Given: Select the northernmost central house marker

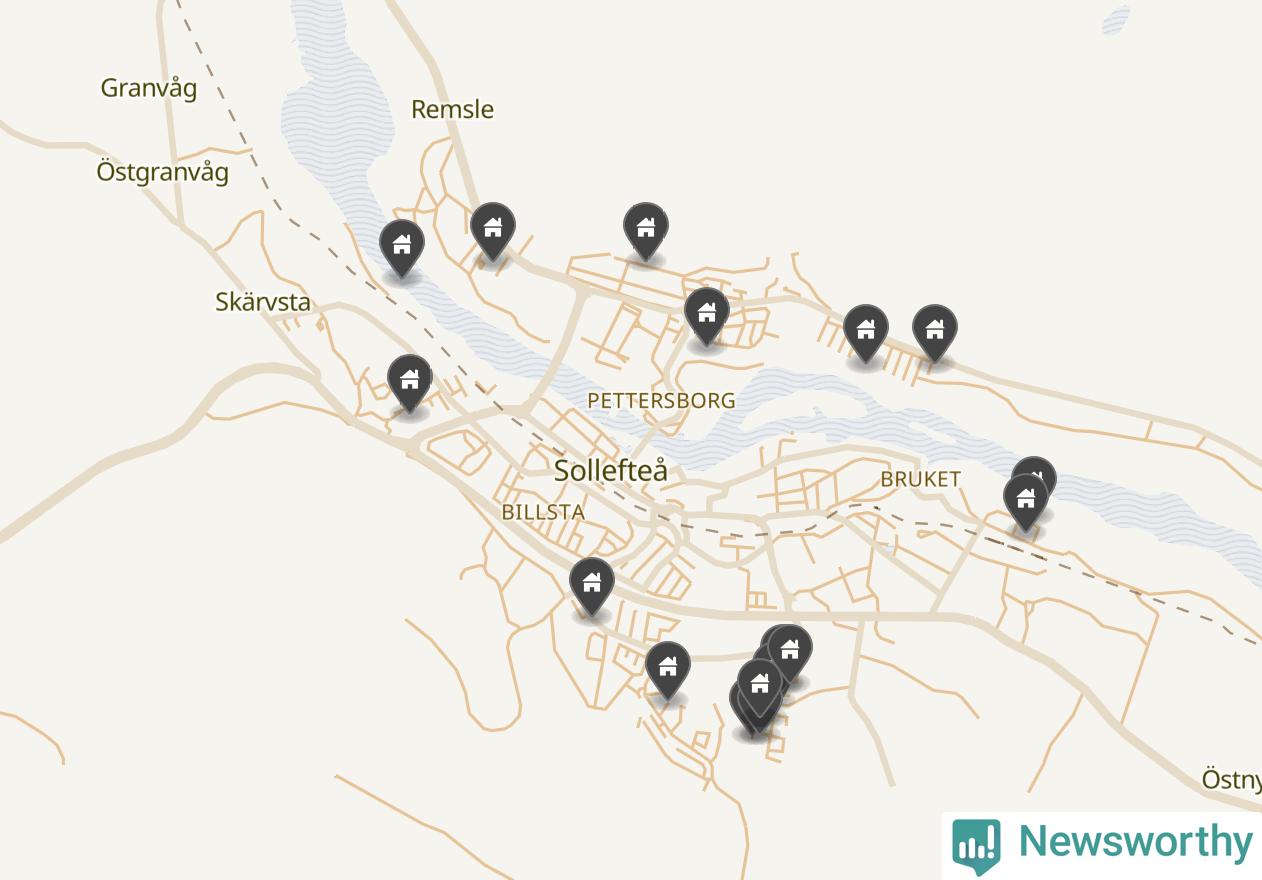Looking at the screenshot, I should click(x=646, y=232).
